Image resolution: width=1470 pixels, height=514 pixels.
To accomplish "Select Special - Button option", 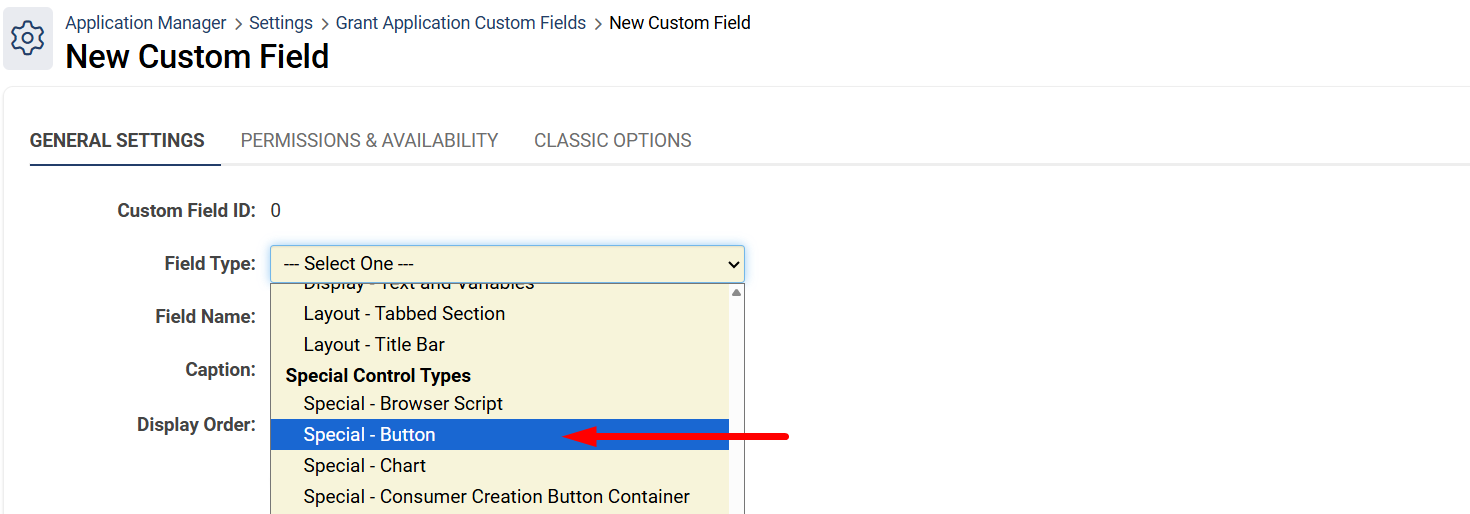I will click(499, 435).
